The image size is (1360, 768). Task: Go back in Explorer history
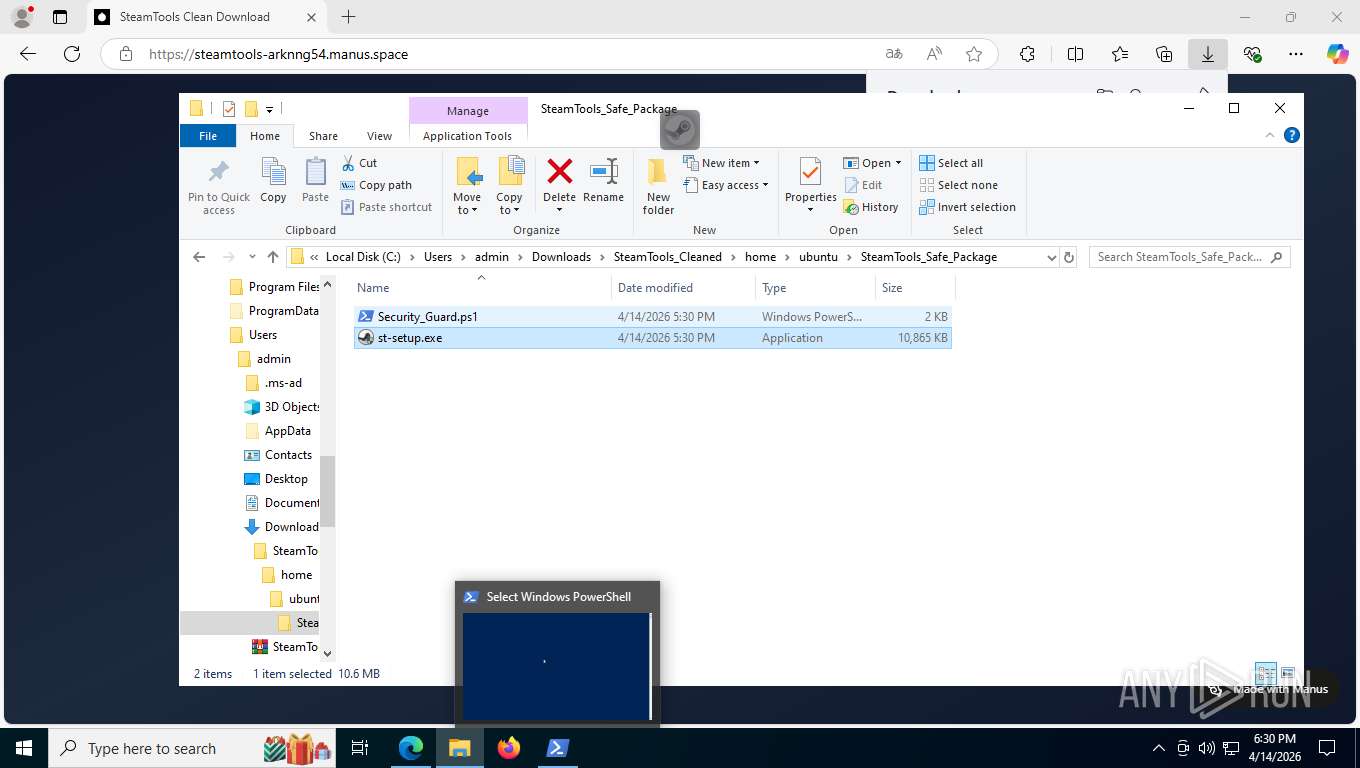click(199, 257)
